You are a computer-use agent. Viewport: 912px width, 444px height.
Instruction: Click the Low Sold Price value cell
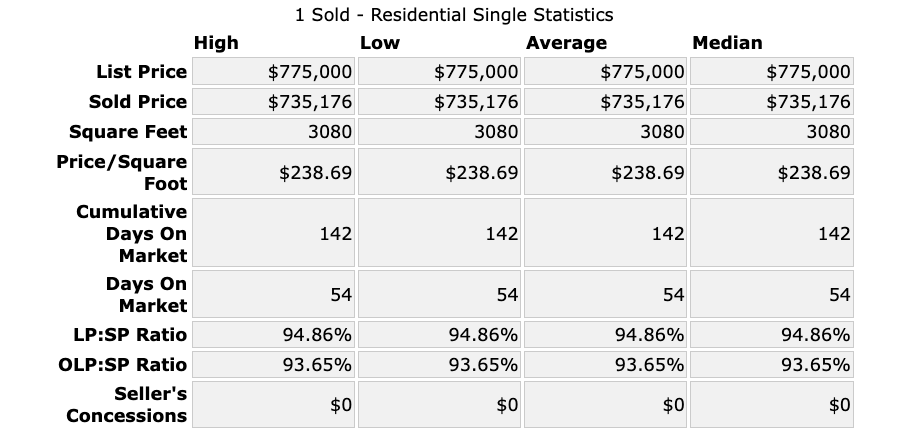pyautogui.click(x=439, y=102)
